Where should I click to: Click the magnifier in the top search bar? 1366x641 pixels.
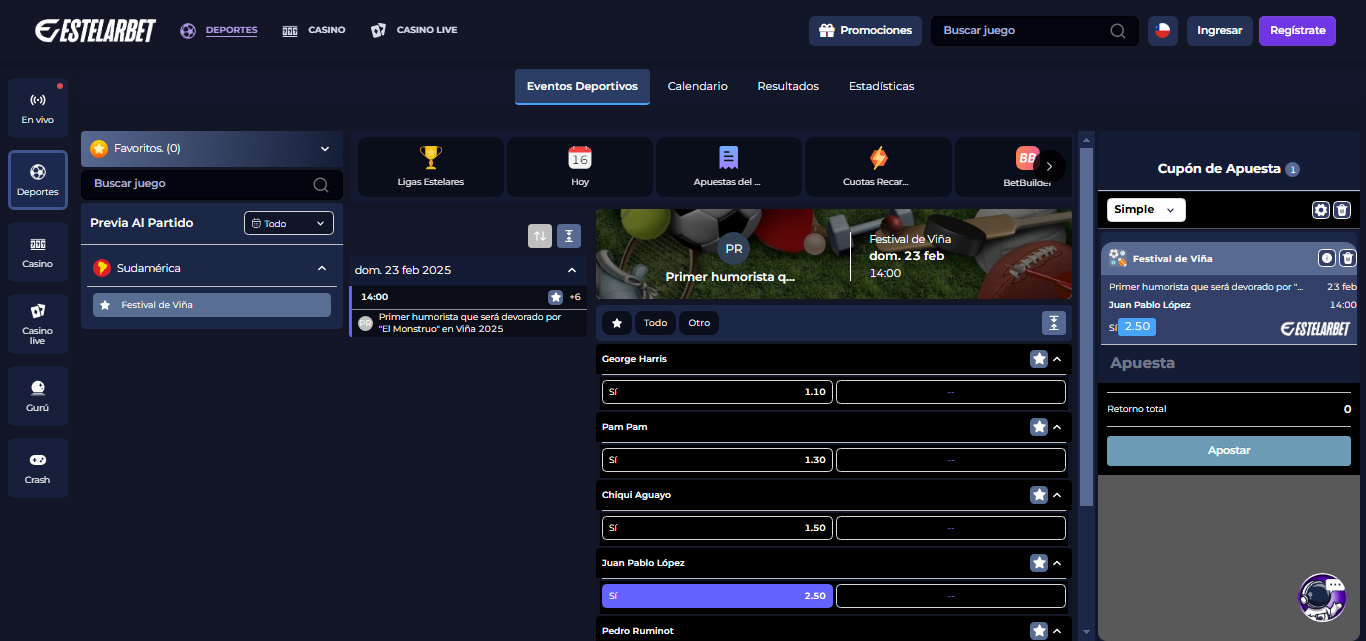(x=1118, y=31)
